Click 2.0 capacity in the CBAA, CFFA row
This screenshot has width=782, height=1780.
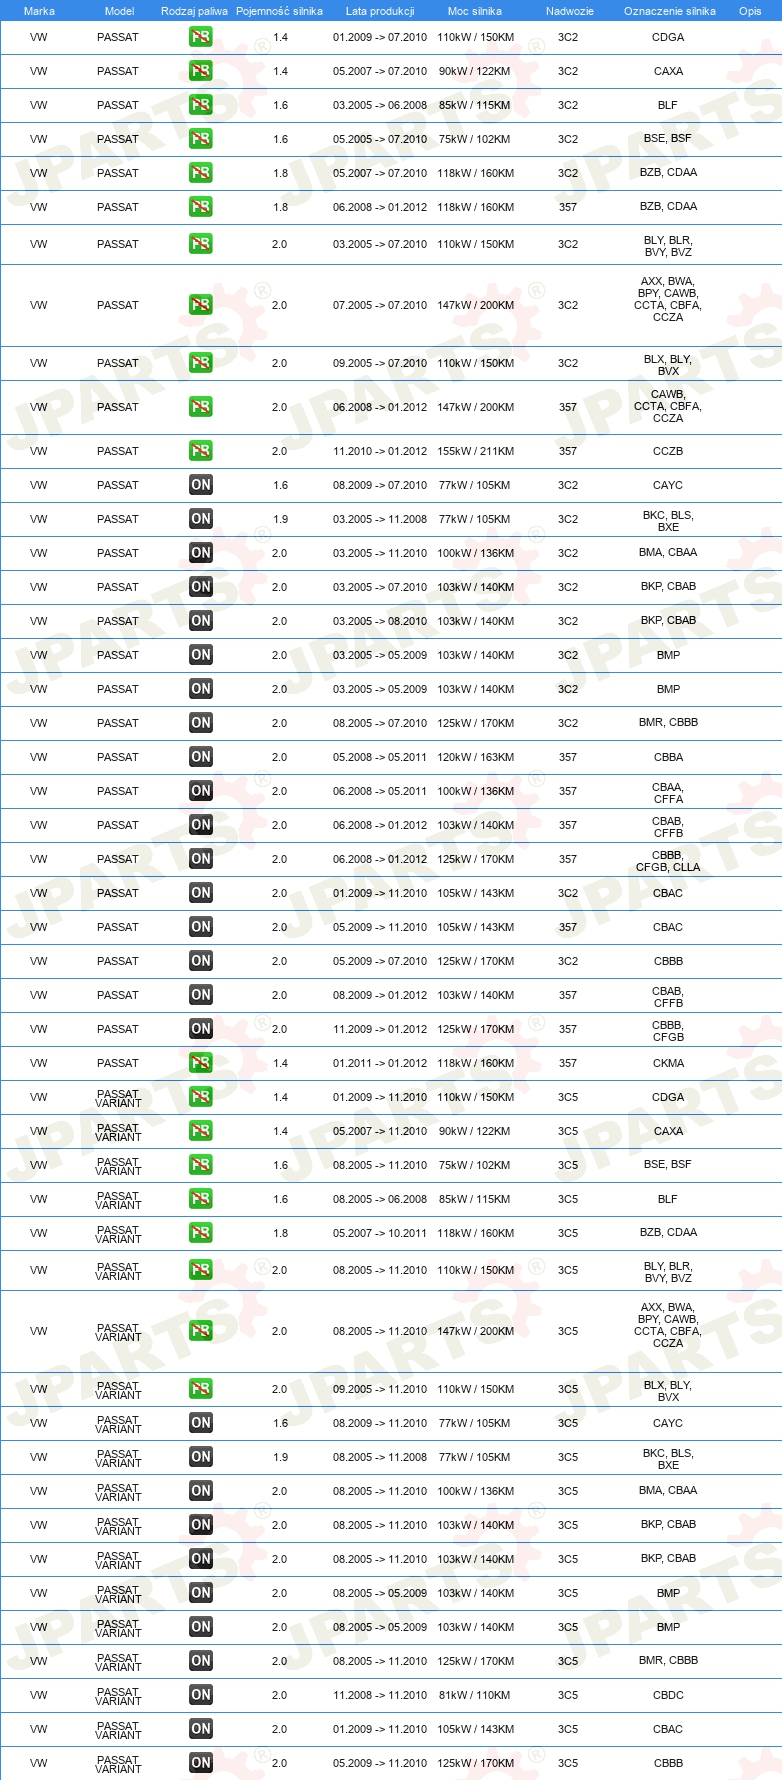point(280,791)
